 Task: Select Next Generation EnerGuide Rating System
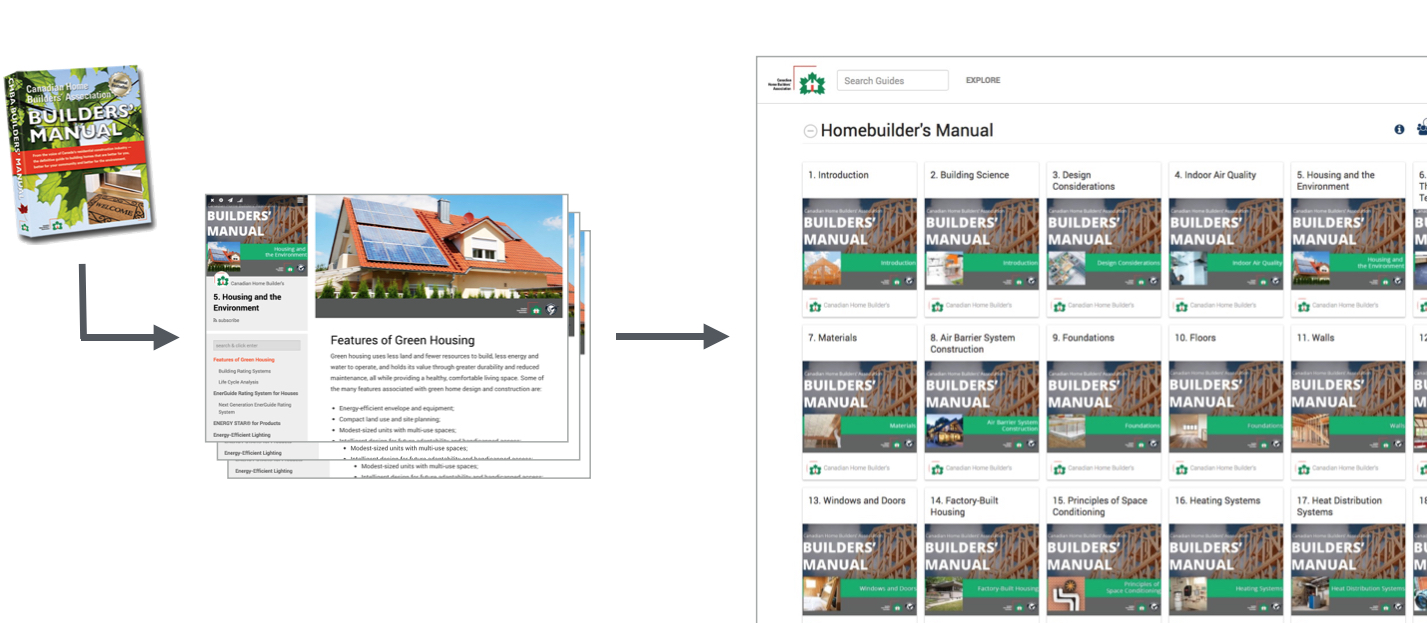point(255,408)
